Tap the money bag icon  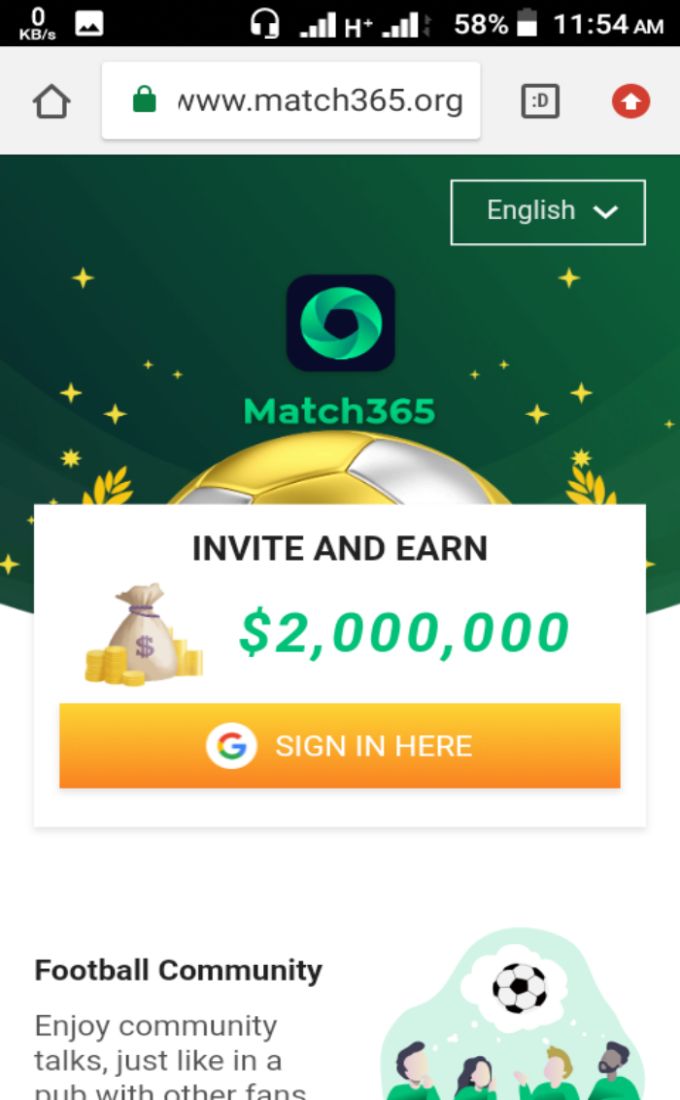point(144,634)
